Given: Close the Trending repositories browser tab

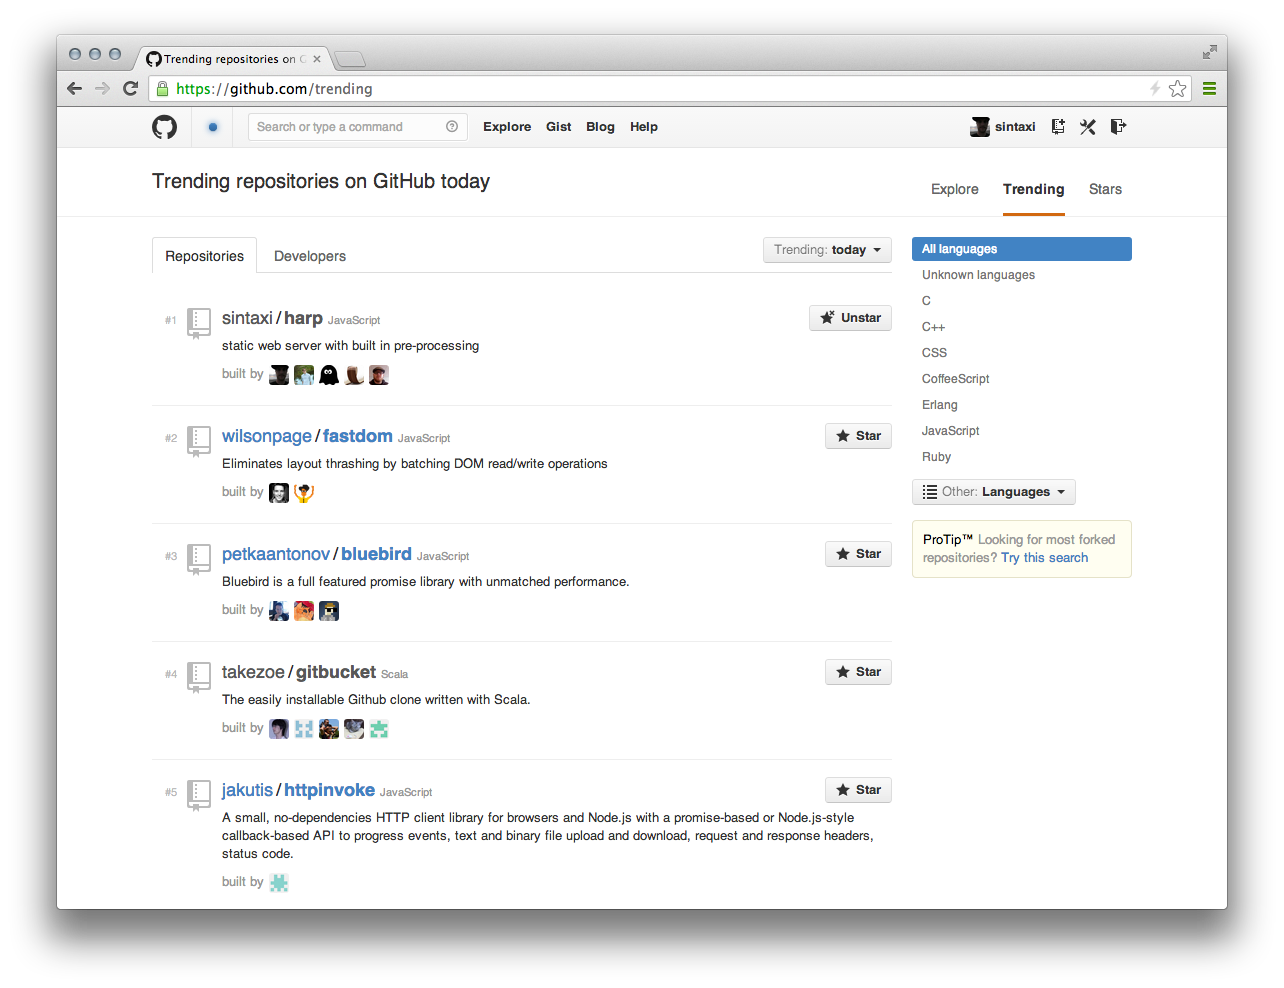Looking at the screenshot, I should coord(317,59).
